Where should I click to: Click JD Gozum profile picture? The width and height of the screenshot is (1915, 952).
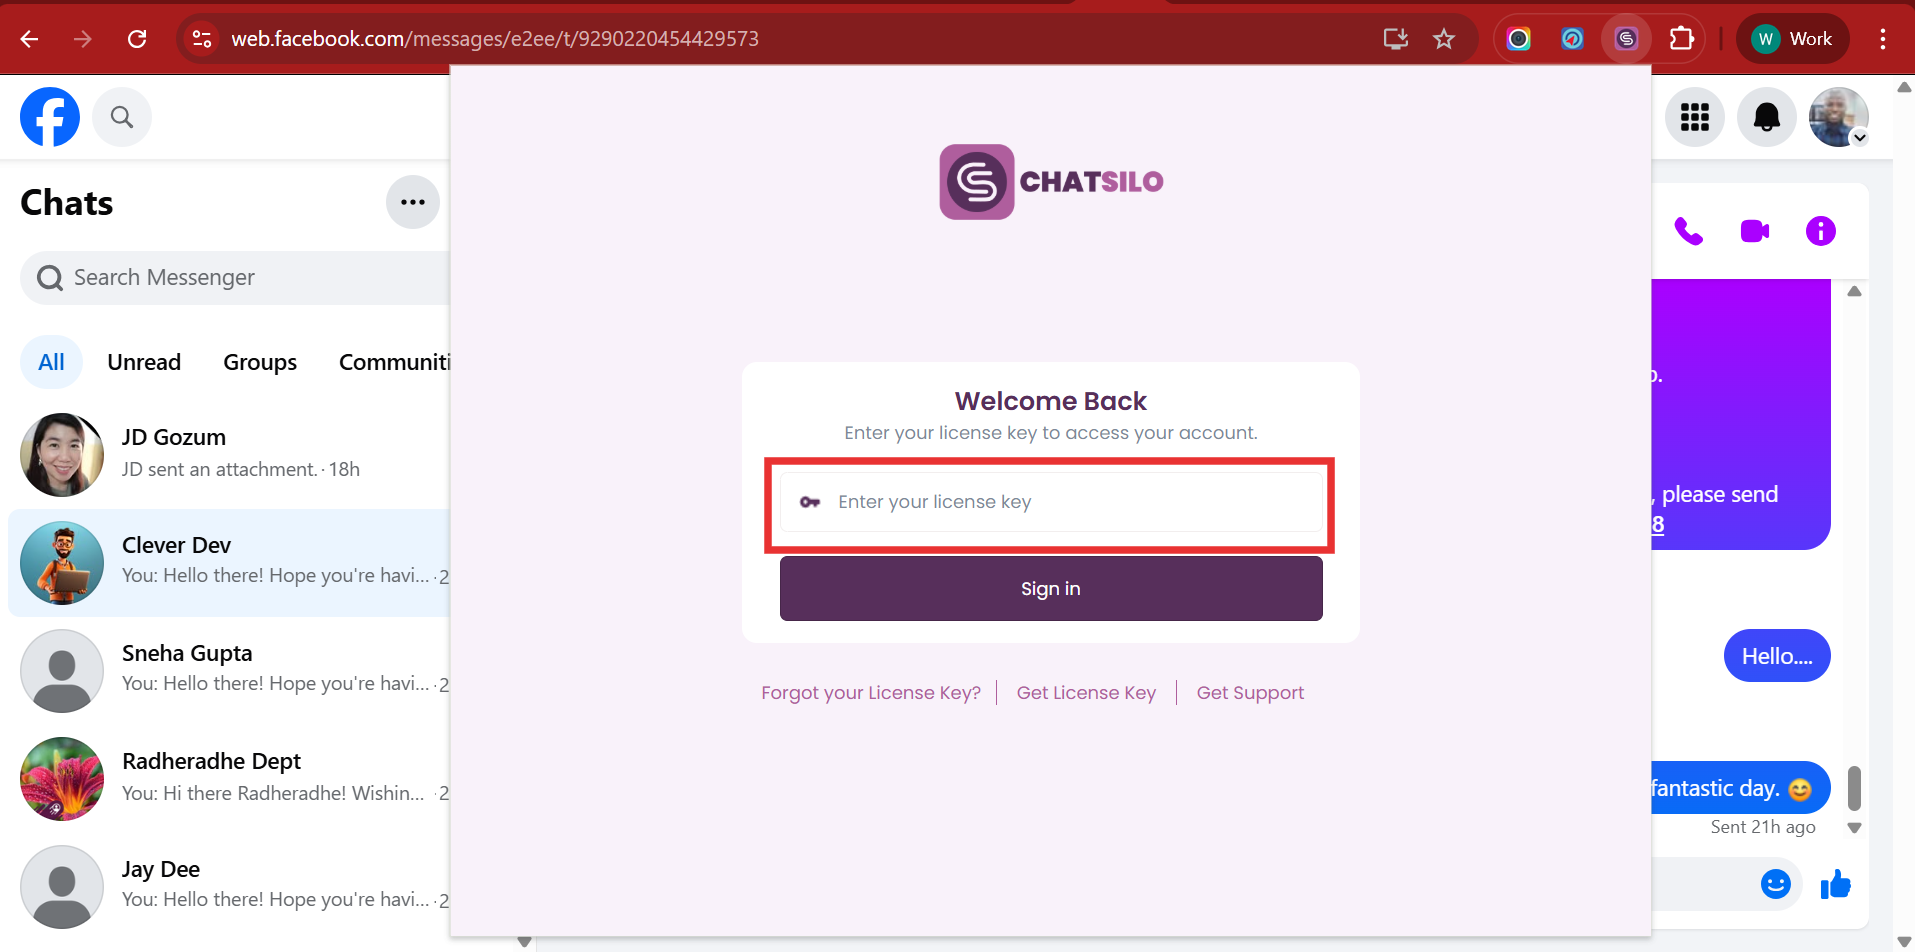tap(62, 455)
